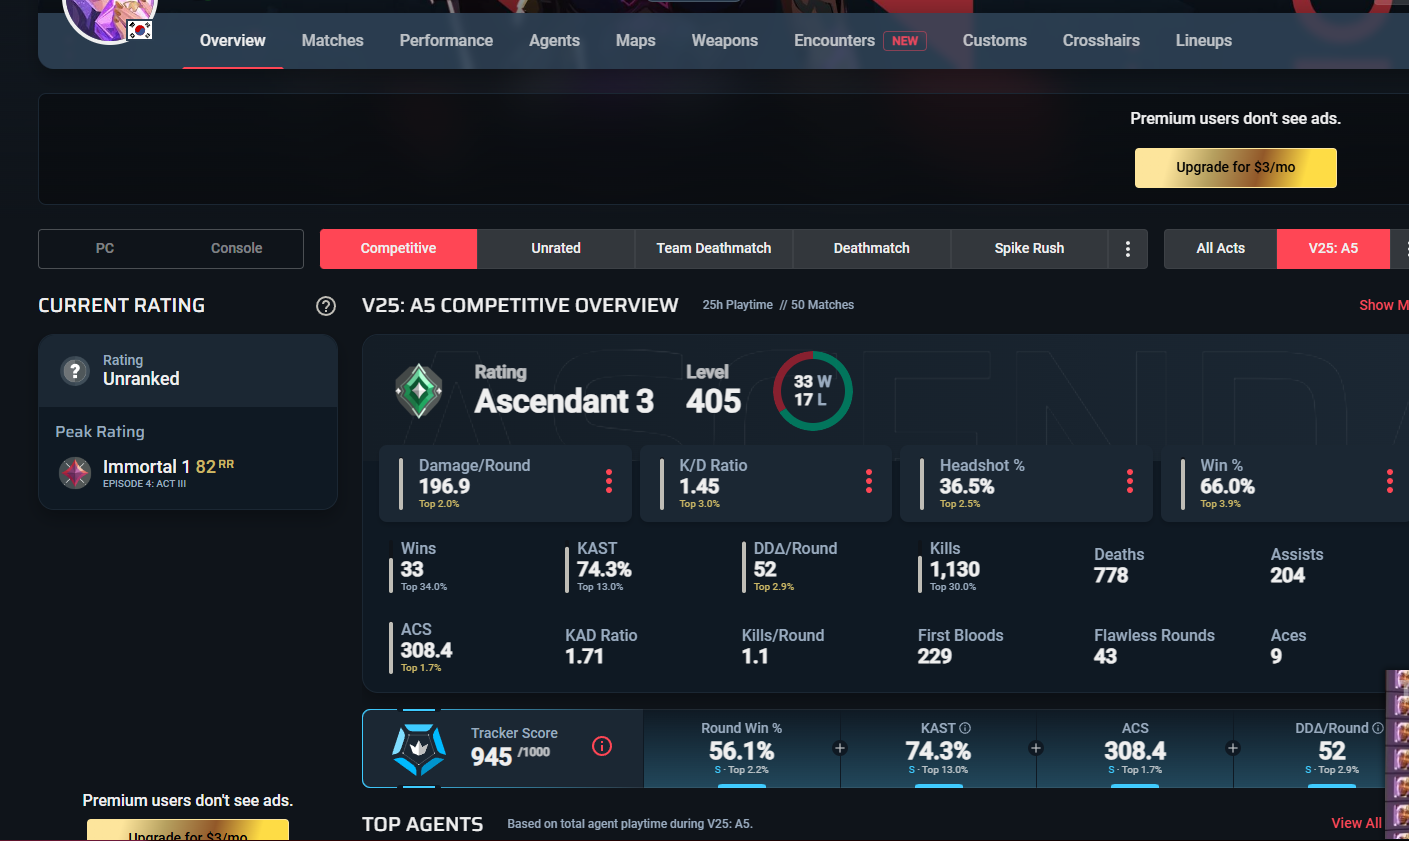Click the K/D Ratio value 1.45
The height and width of the screenshot is (841, 1409).
coord(699,487)
